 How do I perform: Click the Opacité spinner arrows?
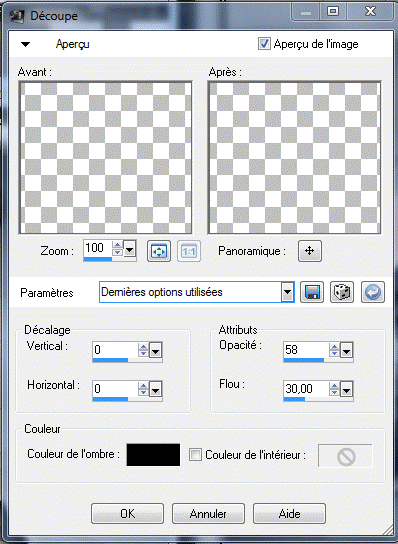pyautogui.click(x=334, y=350)
